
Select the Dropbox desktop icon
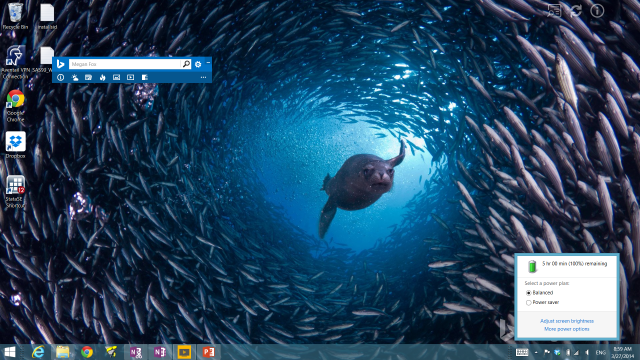pos(16,145)
